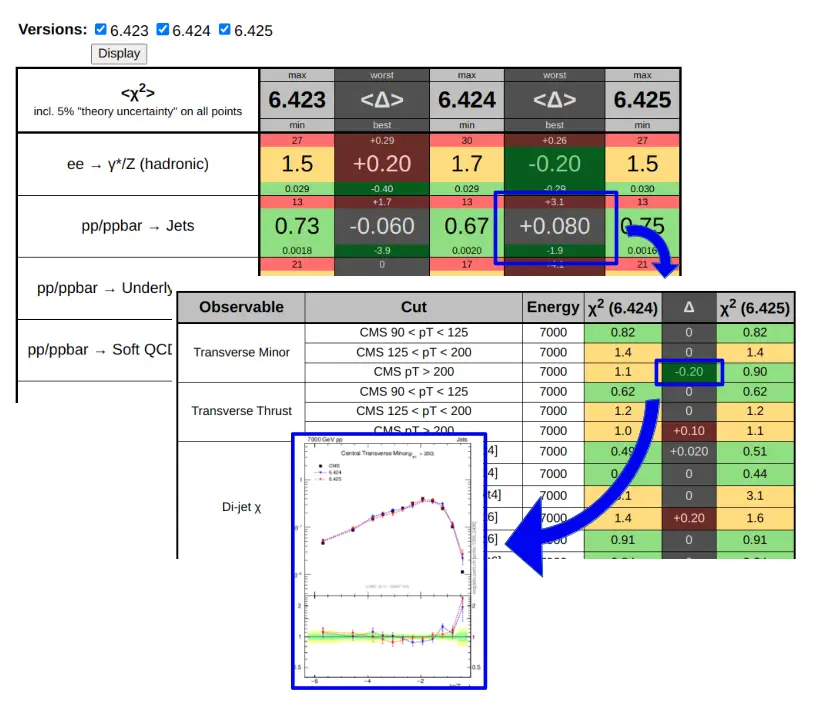Toggle the 6.423 version checkbox
This screenshot has width=822, height=703.
coord(100,30)
